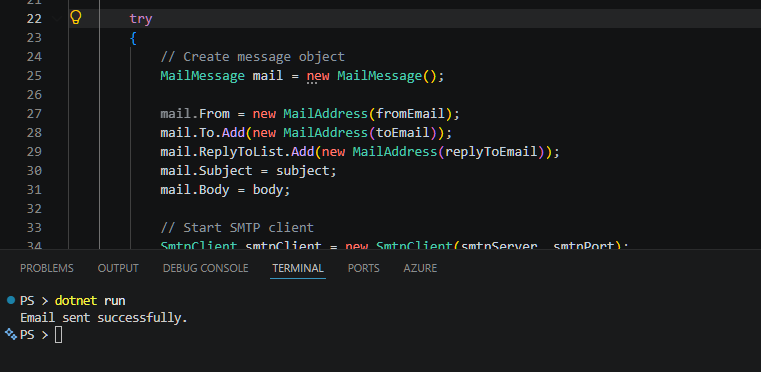
Task: Click the squiggle-underlined 'new' on line 25
Action: (318, 76)
